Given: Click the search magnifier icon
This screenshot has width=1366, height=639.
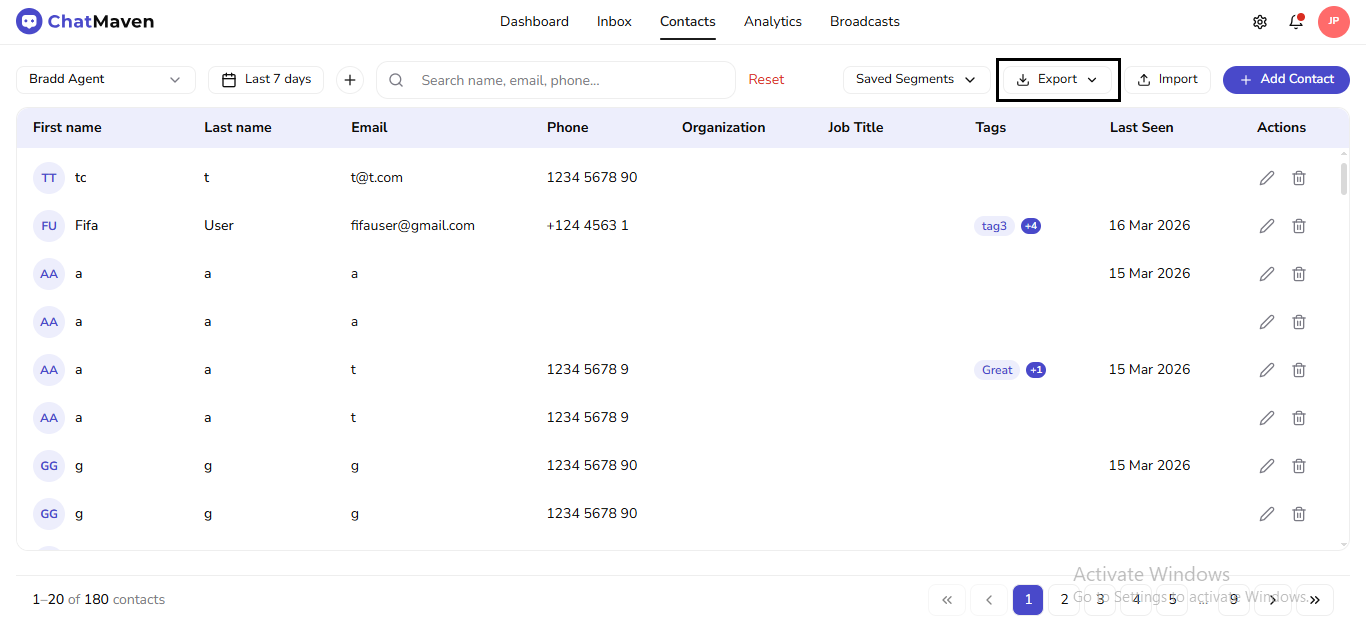Looking at the screenshot, I should click(396, 79).
